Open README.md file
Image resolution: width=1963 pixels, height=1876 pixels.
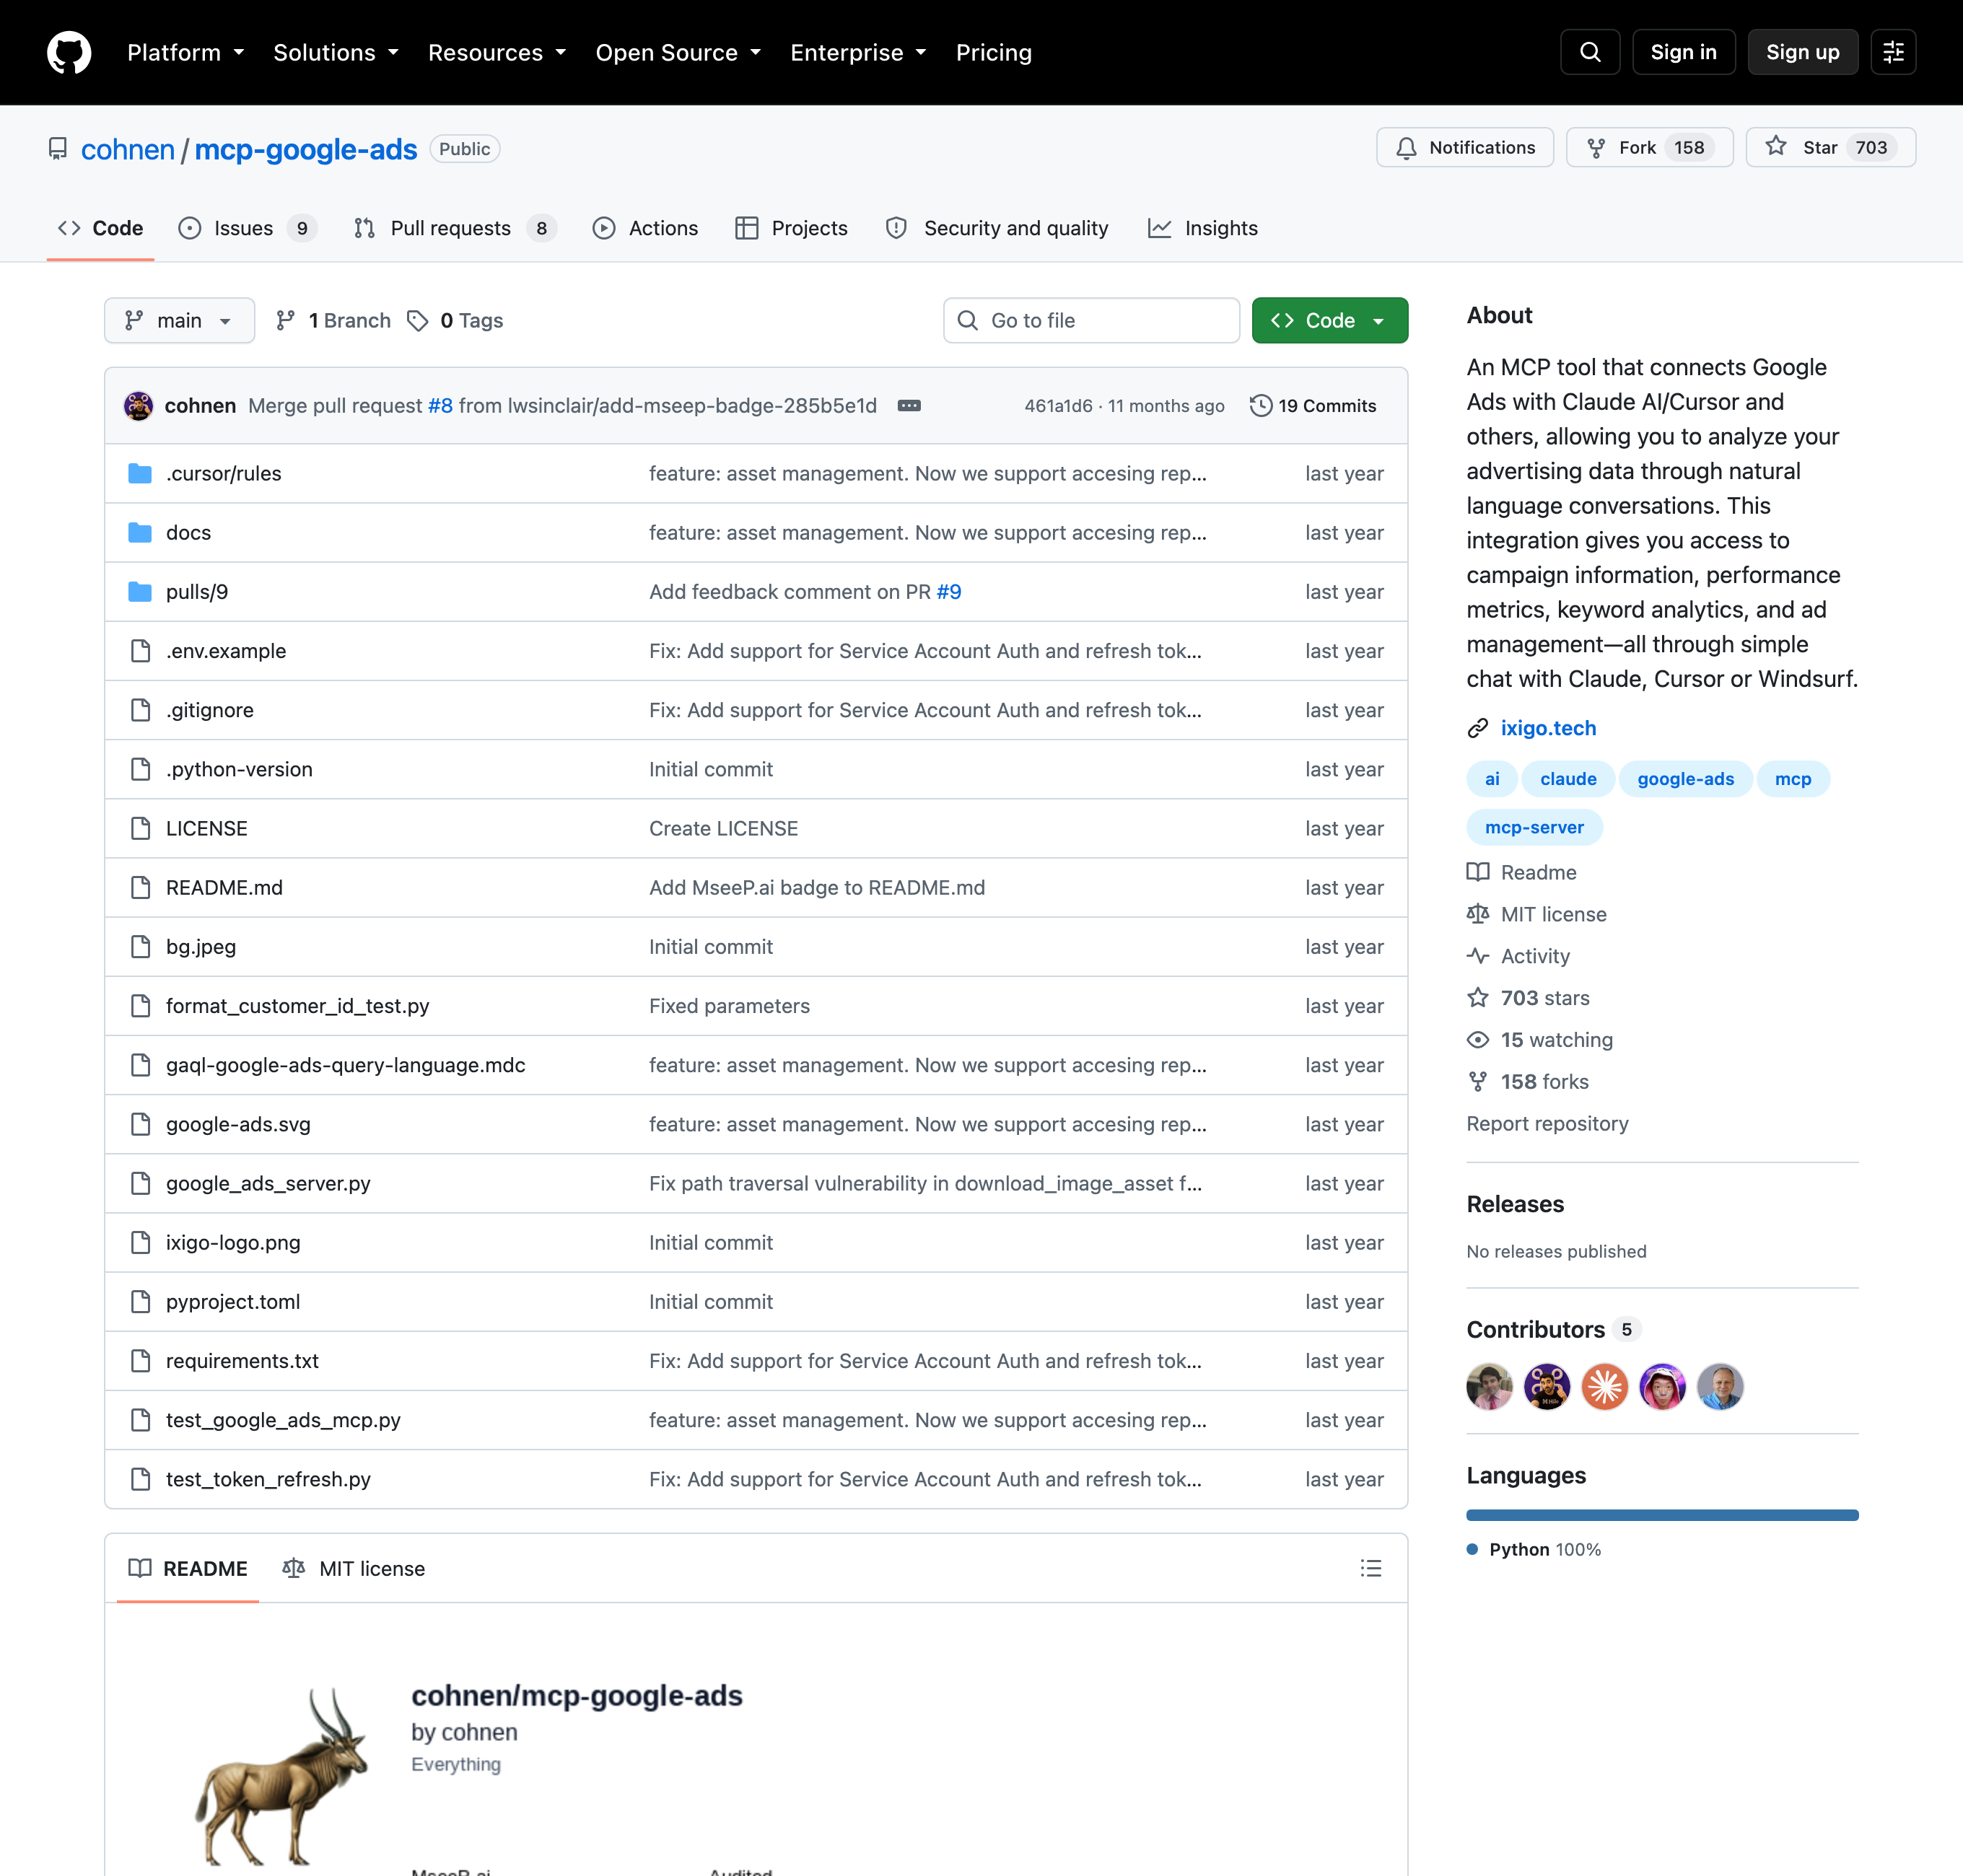tap(224, 887)
